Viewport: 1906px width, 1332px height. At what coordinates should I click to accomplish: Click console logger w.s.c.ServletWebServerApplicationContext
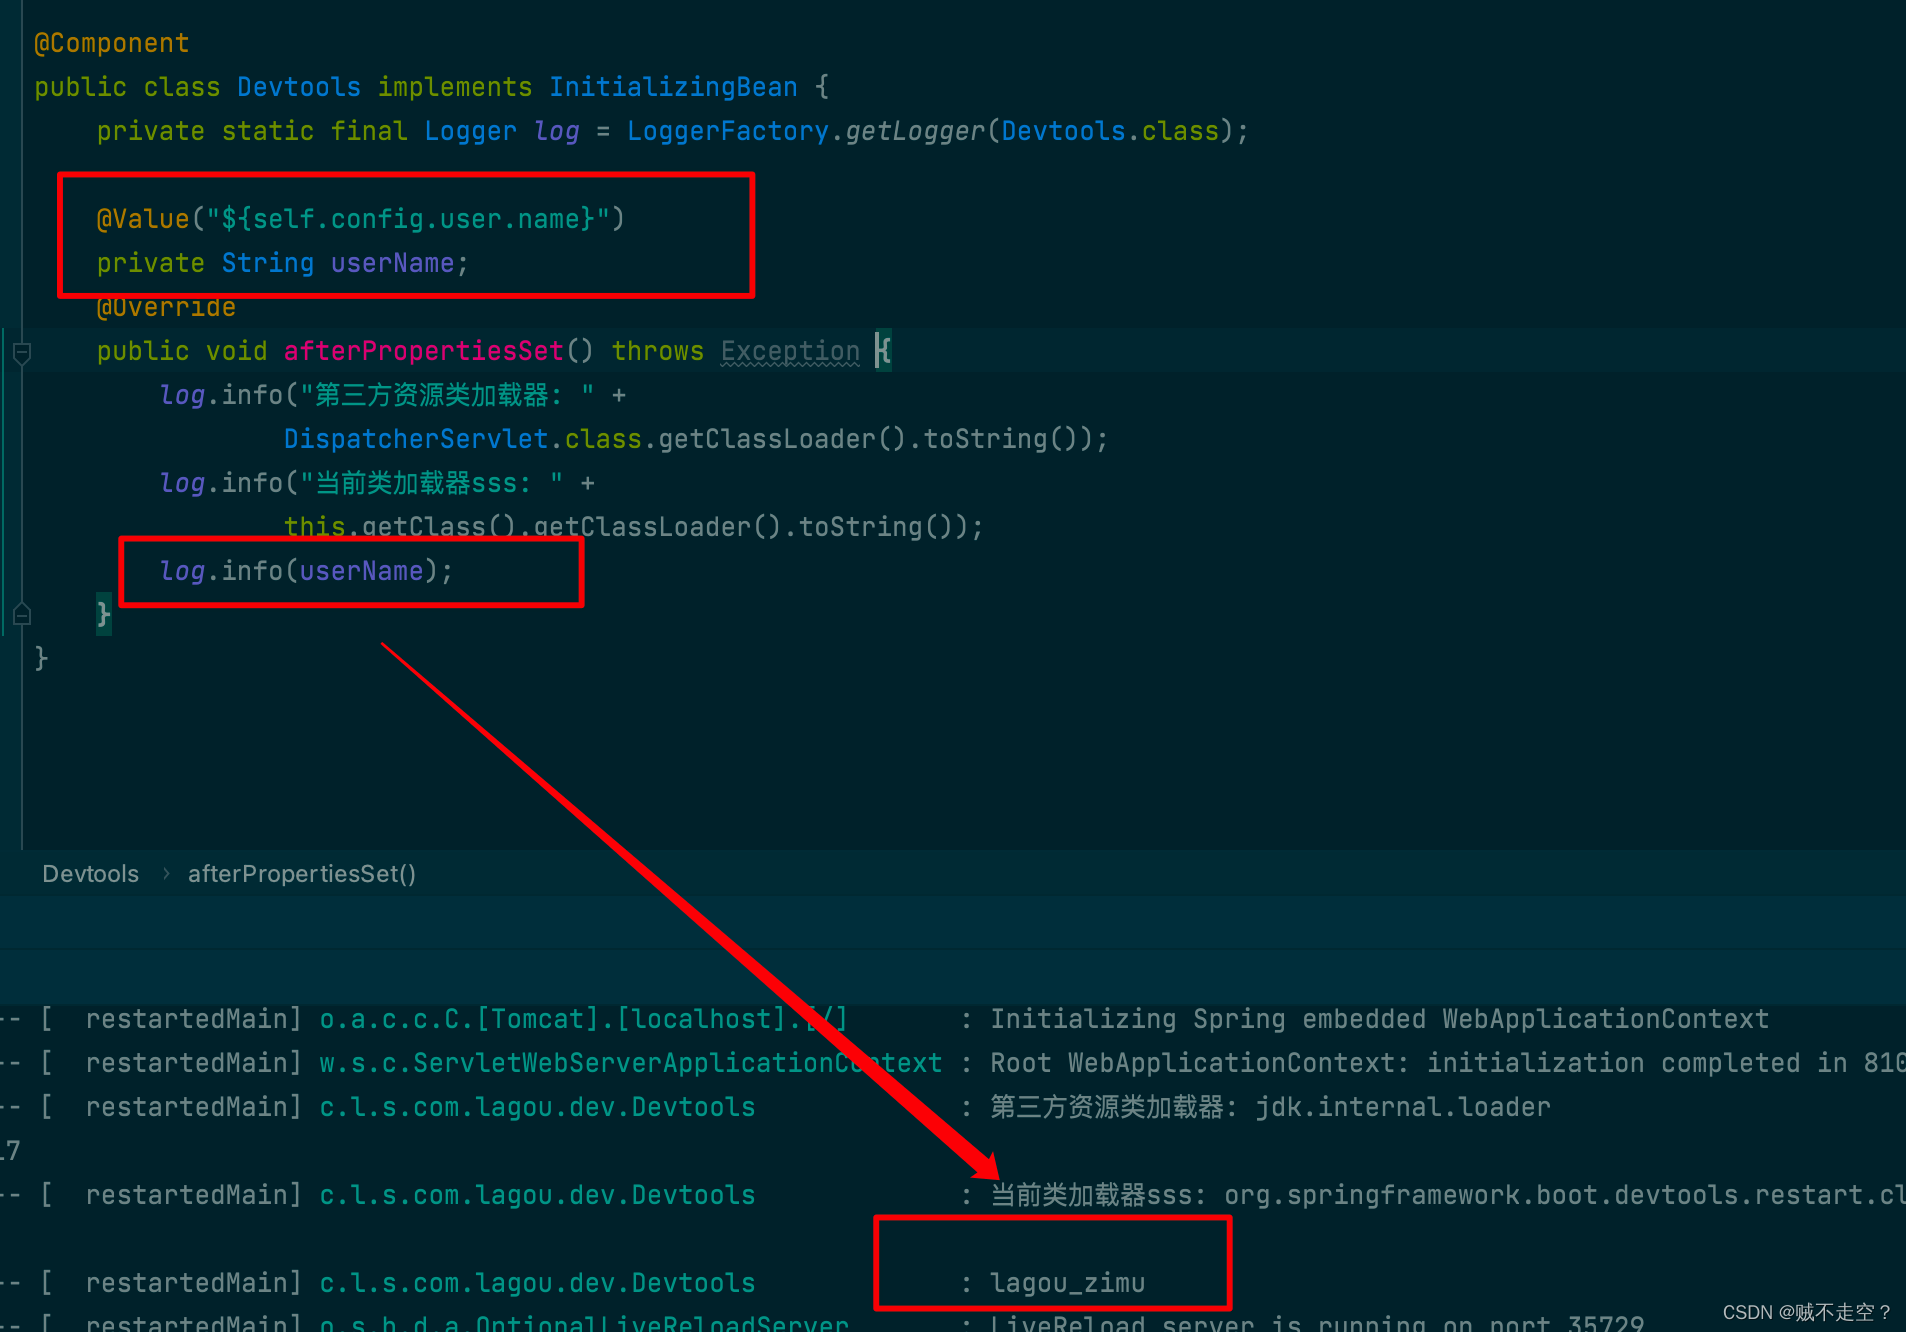point(631,1063)
